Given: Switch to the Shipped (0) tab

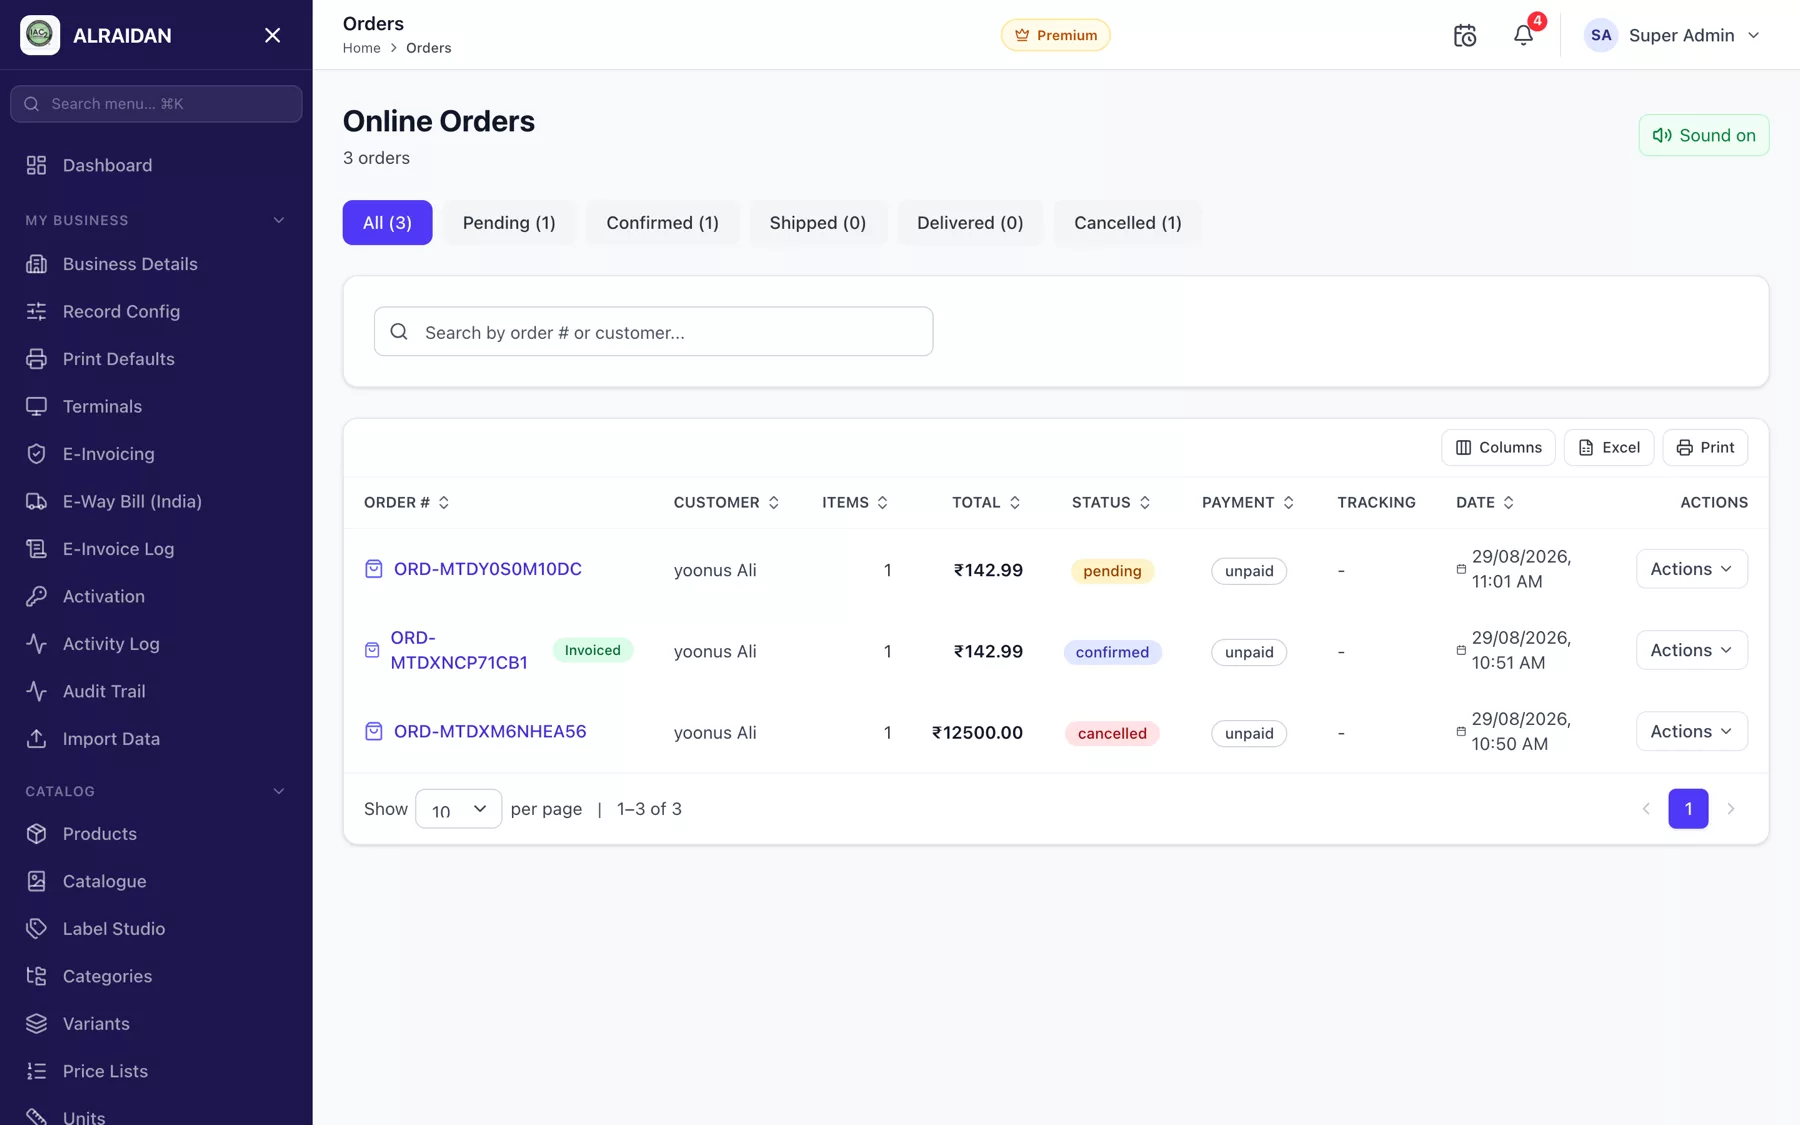Looking at the screenshot, I should (818, 223).
